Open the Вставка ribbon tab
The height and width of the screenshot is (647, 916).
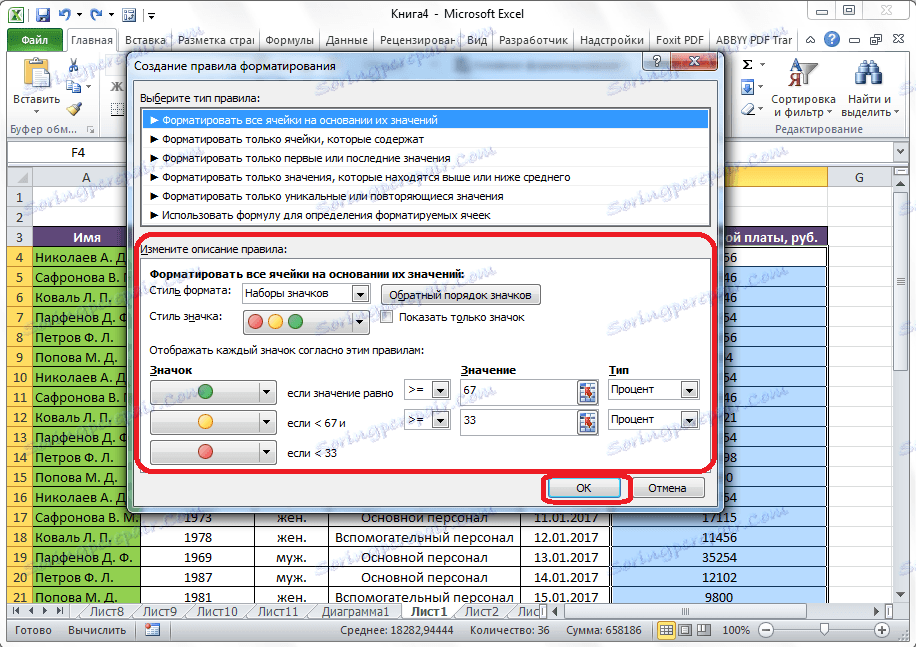pyautogui.click(x=145, y=40)
